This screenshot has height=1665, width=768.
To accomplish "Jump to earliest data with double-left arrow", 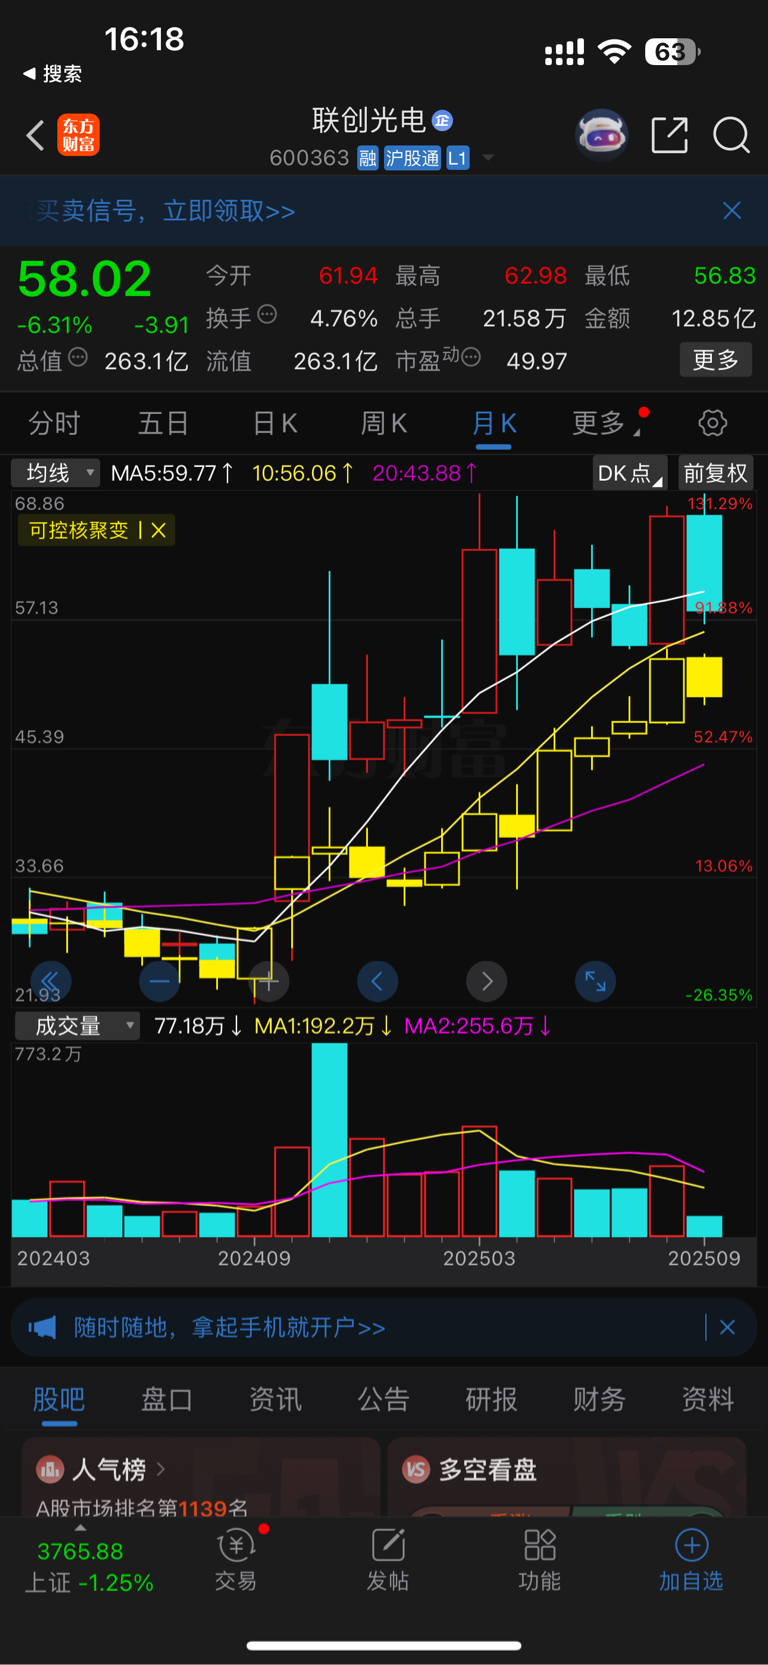I will point(50,981).
